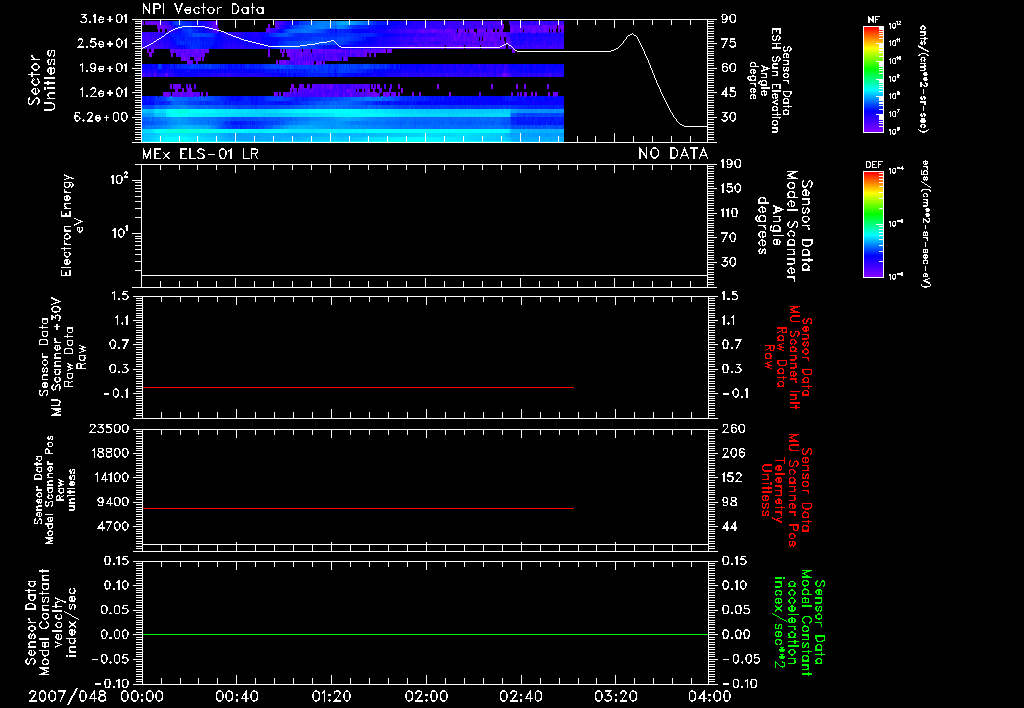Click the 70 scanner angle tick
Image resolution: width=1024 pixels, height=708 pixels.
point(729,237)
